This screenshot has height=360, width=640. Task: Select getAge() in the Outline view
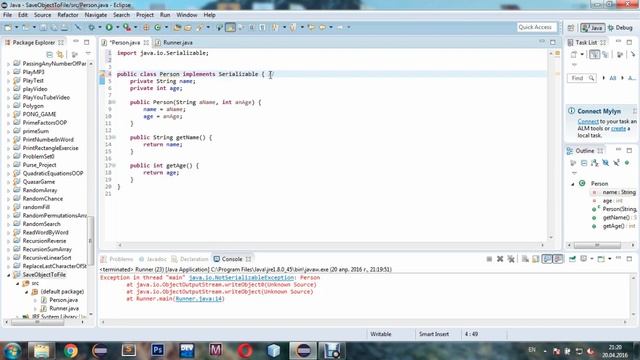coord(613,226)
